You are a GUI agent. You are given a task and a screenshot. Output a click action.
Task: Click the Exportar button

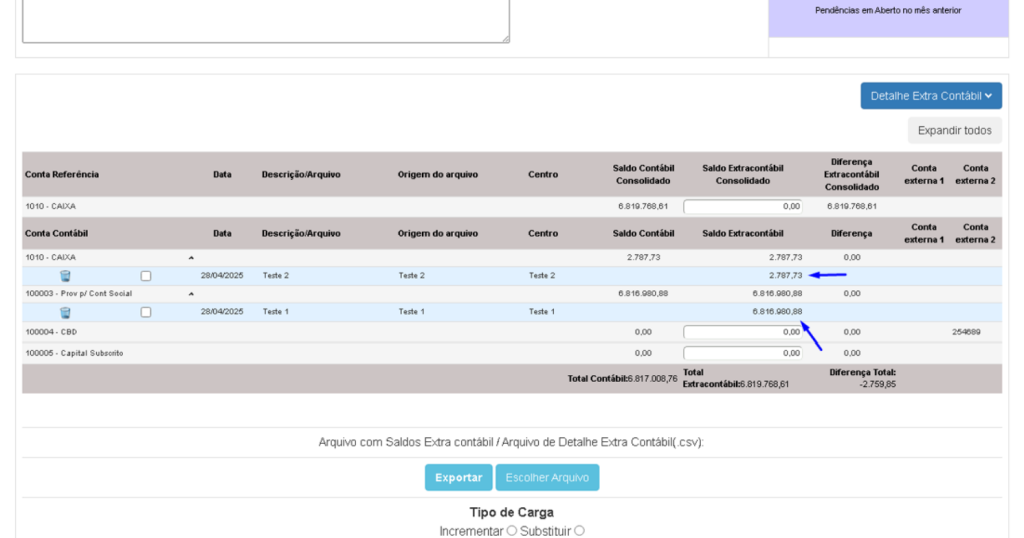point(458,477)
